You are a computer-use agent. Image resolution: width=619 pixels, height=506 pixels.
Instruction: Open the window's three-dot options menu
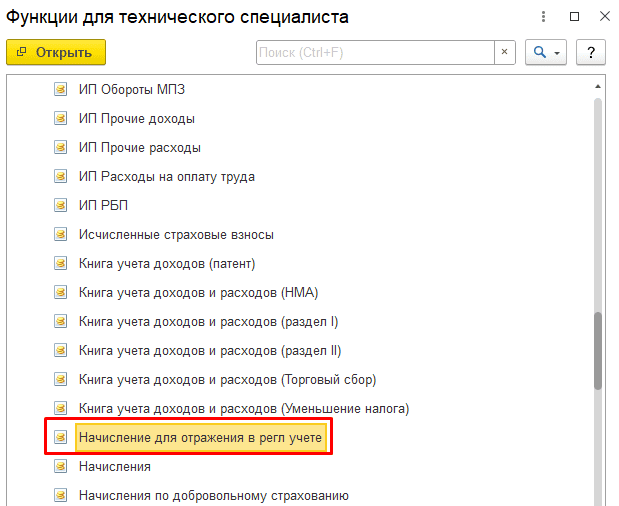point(544,17)
